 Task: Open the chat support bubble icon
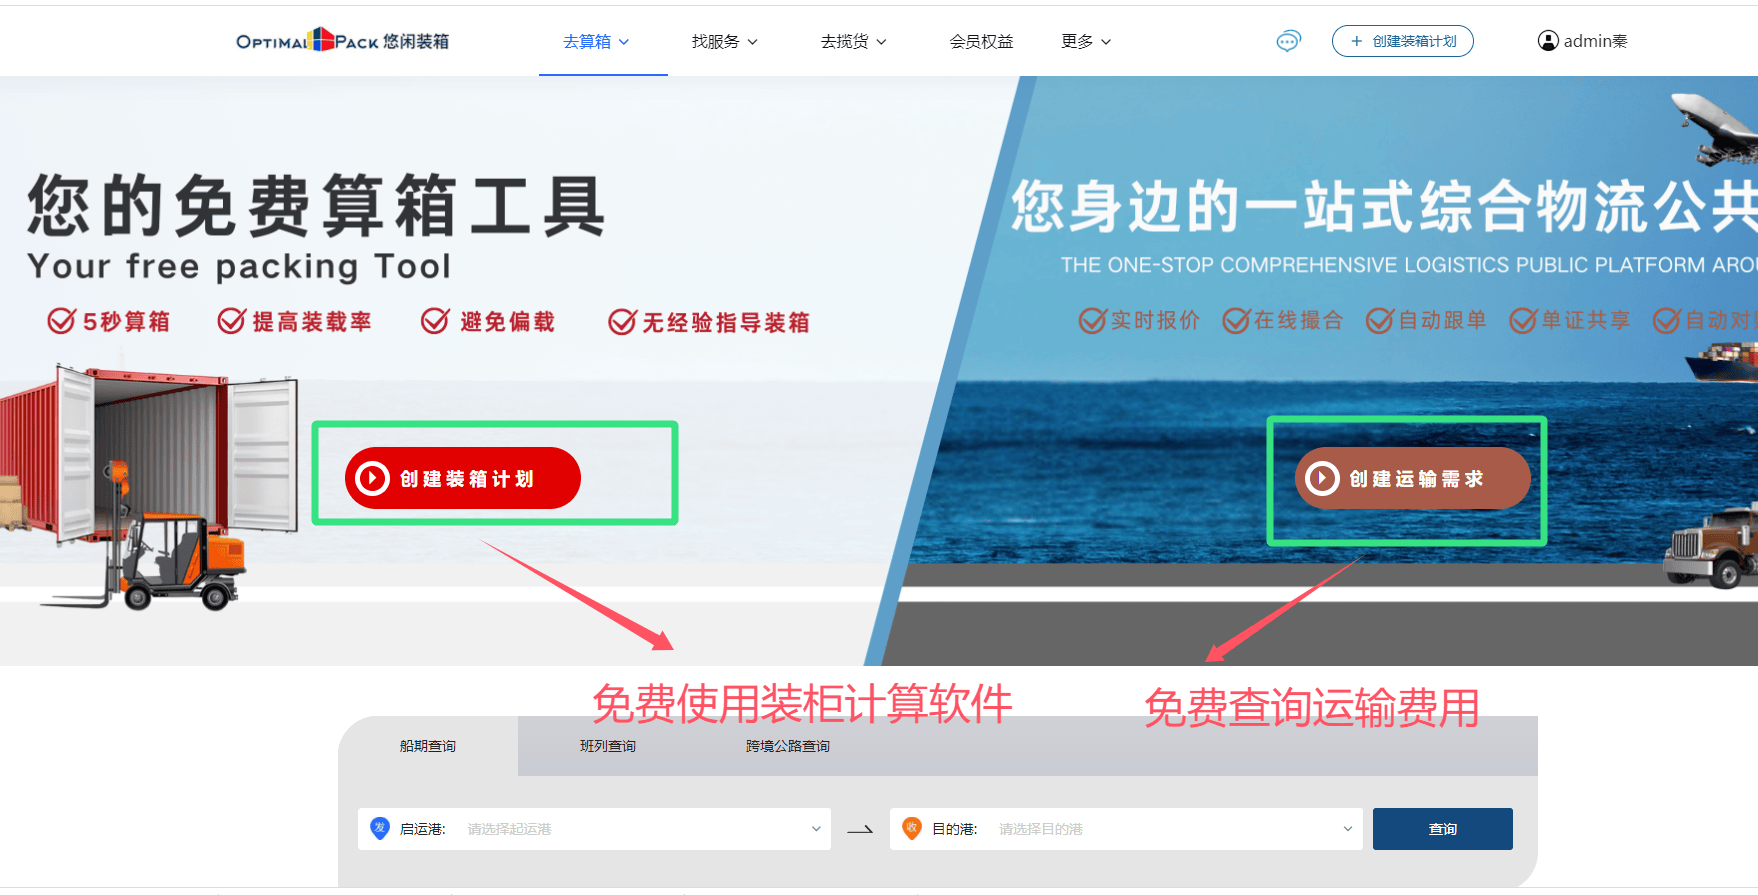click(x=1288, y=41)
